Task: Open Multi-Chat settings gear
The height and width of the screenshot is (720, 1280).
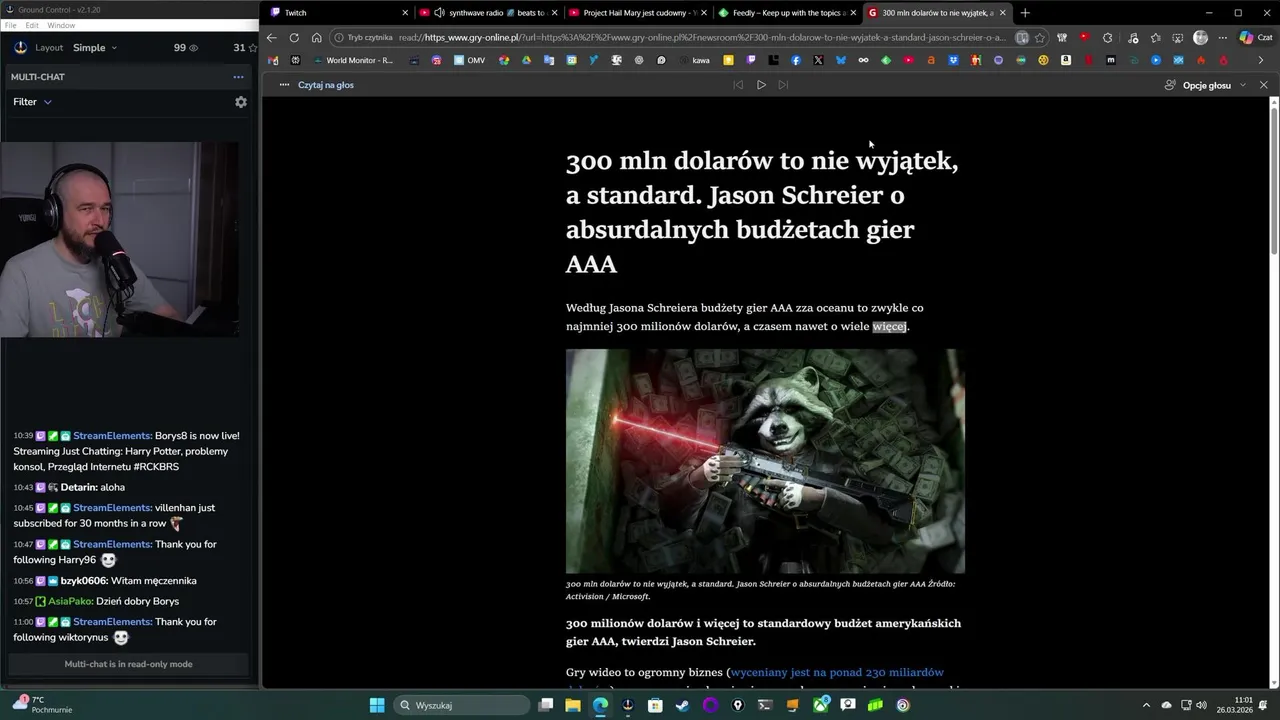Action: (241, 102)
